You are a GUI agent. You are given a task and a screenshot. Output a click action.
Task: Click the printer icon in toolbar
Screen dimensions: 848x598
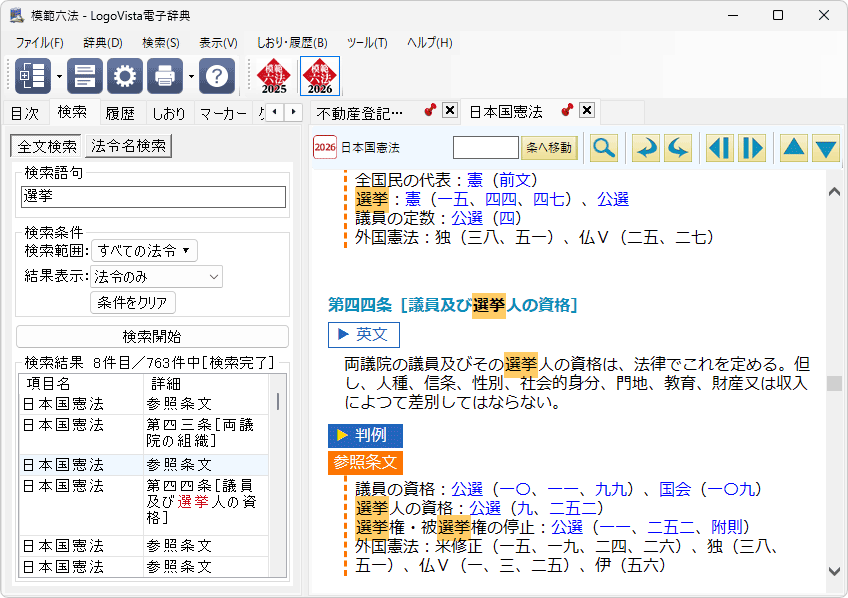(x=165, y=76)
